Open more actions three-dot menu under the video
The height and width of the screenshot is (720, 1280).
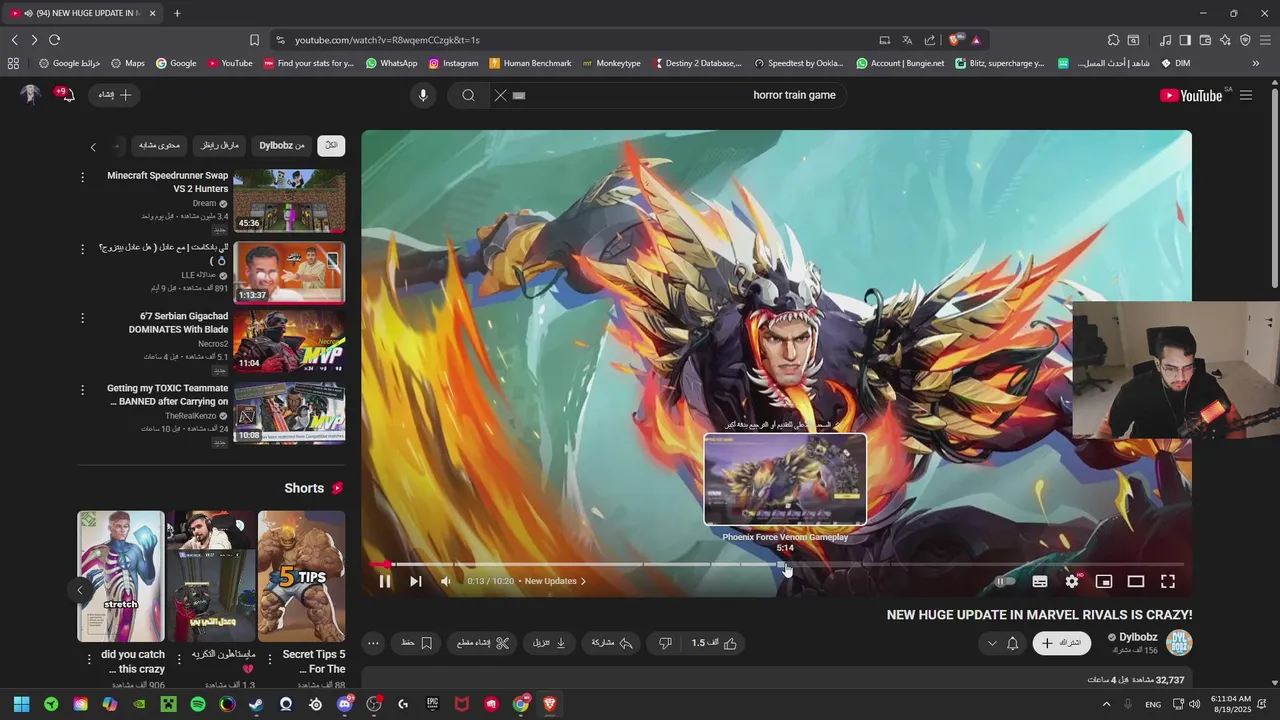coord(374,643)
